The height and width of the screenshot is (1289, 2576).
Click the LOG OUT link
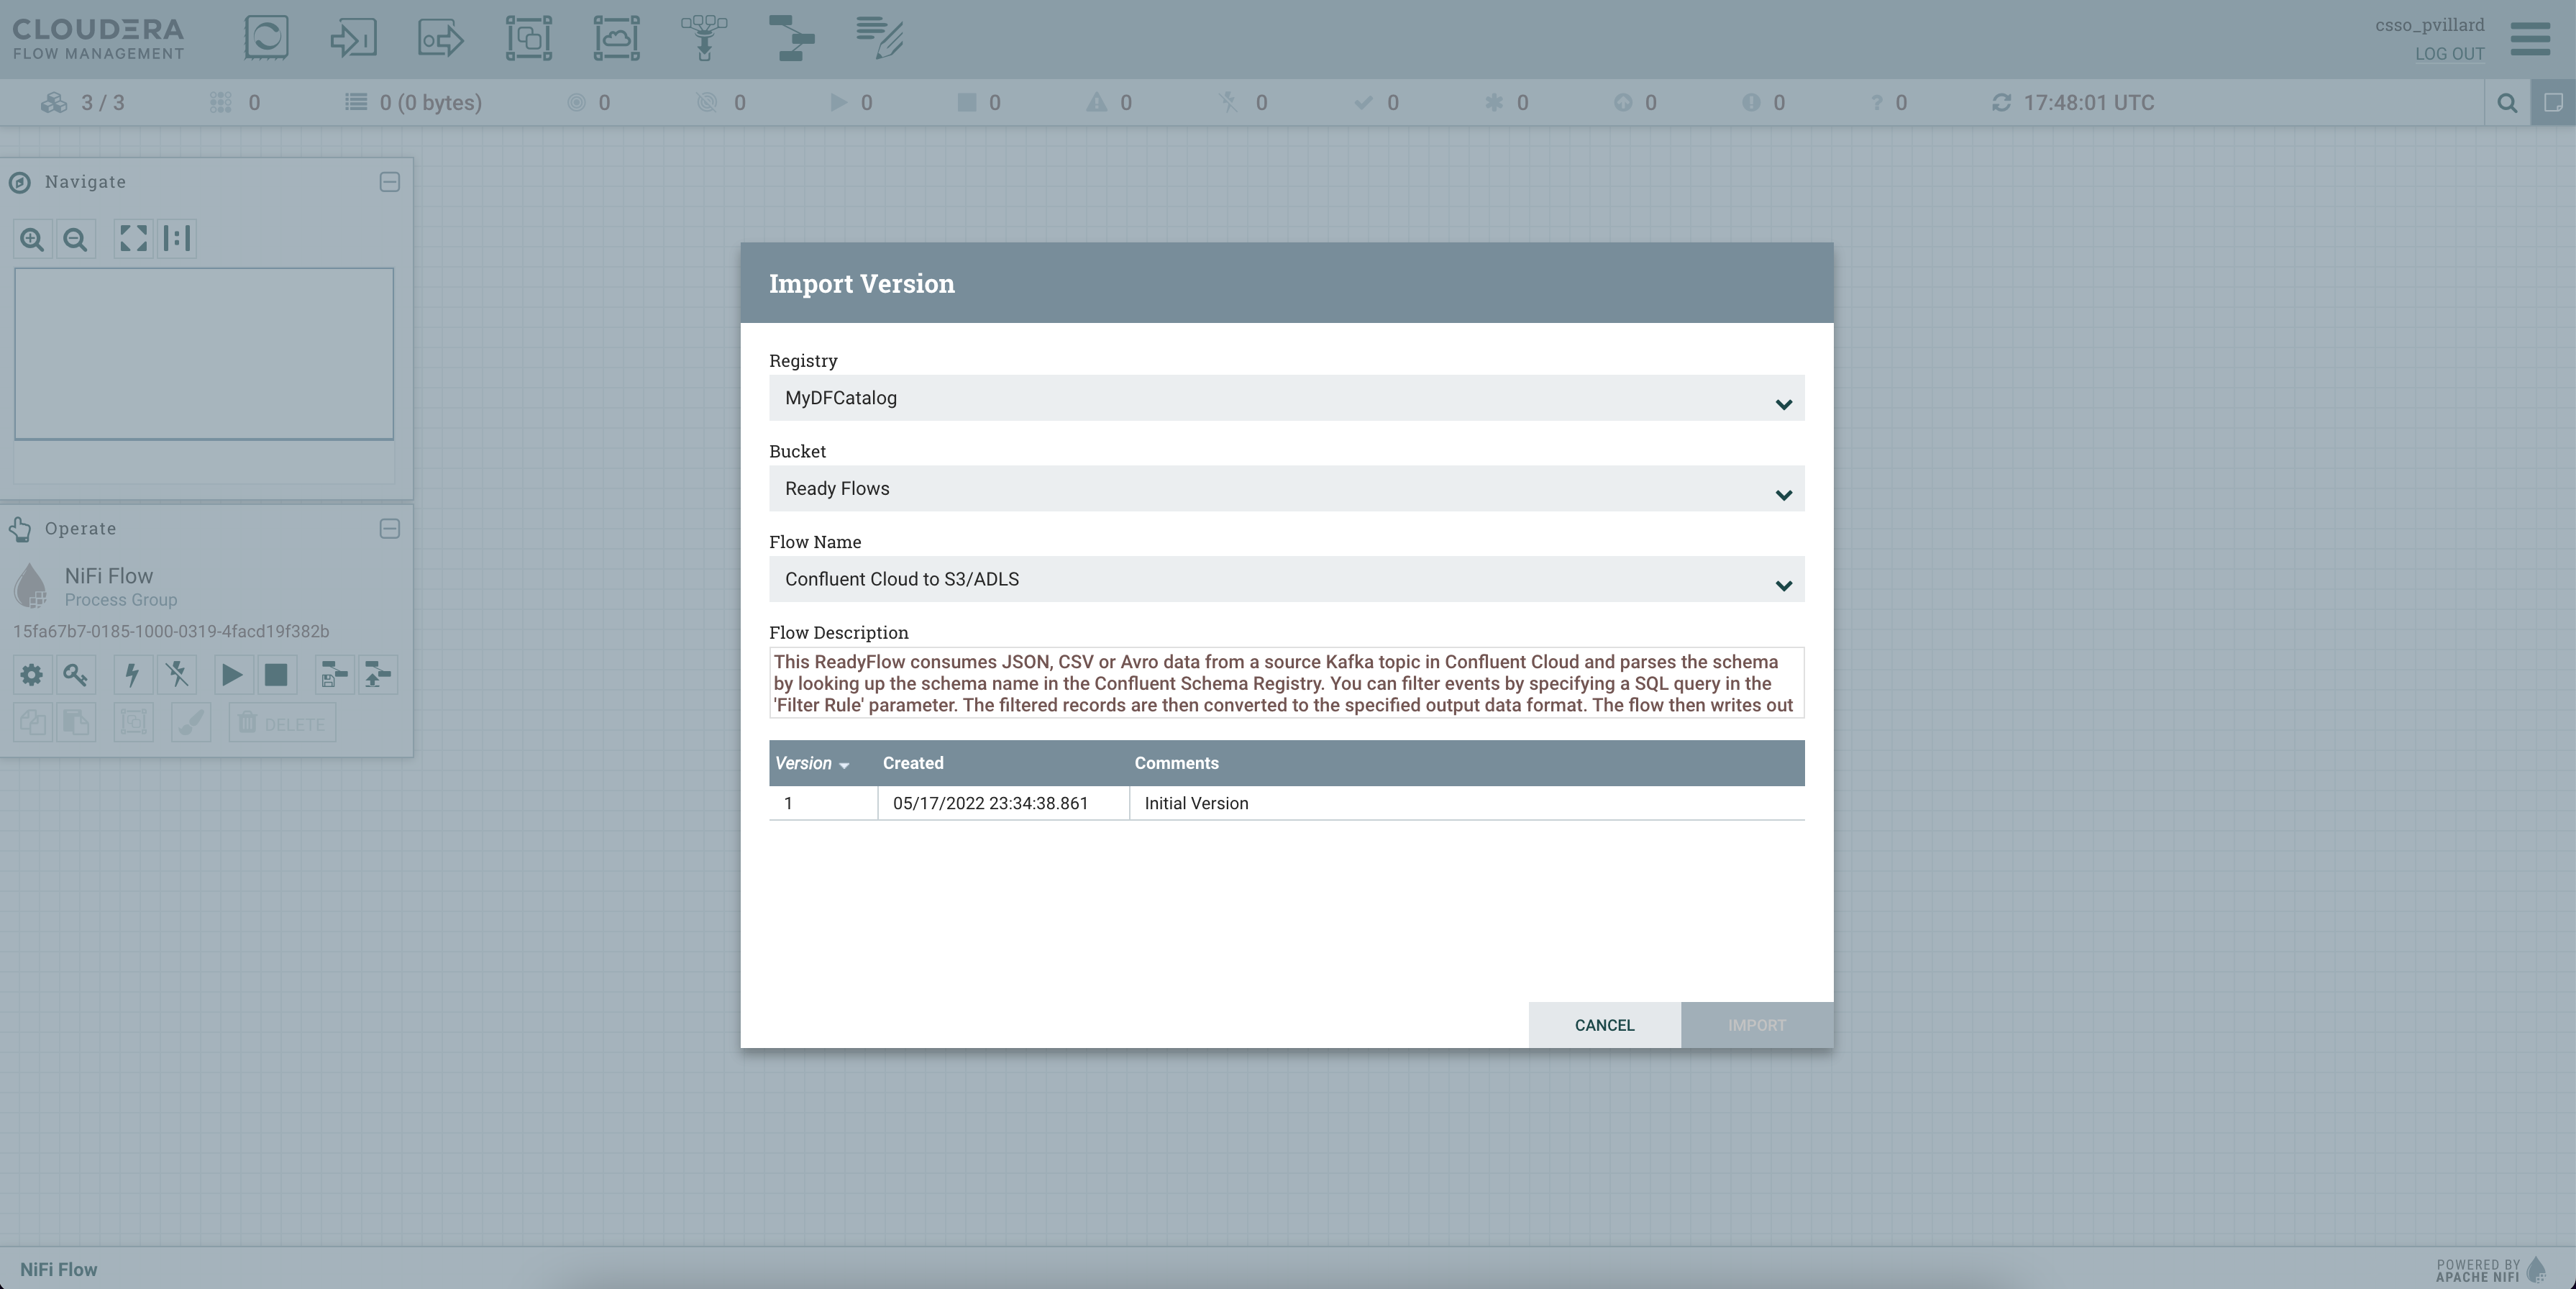2449,54
